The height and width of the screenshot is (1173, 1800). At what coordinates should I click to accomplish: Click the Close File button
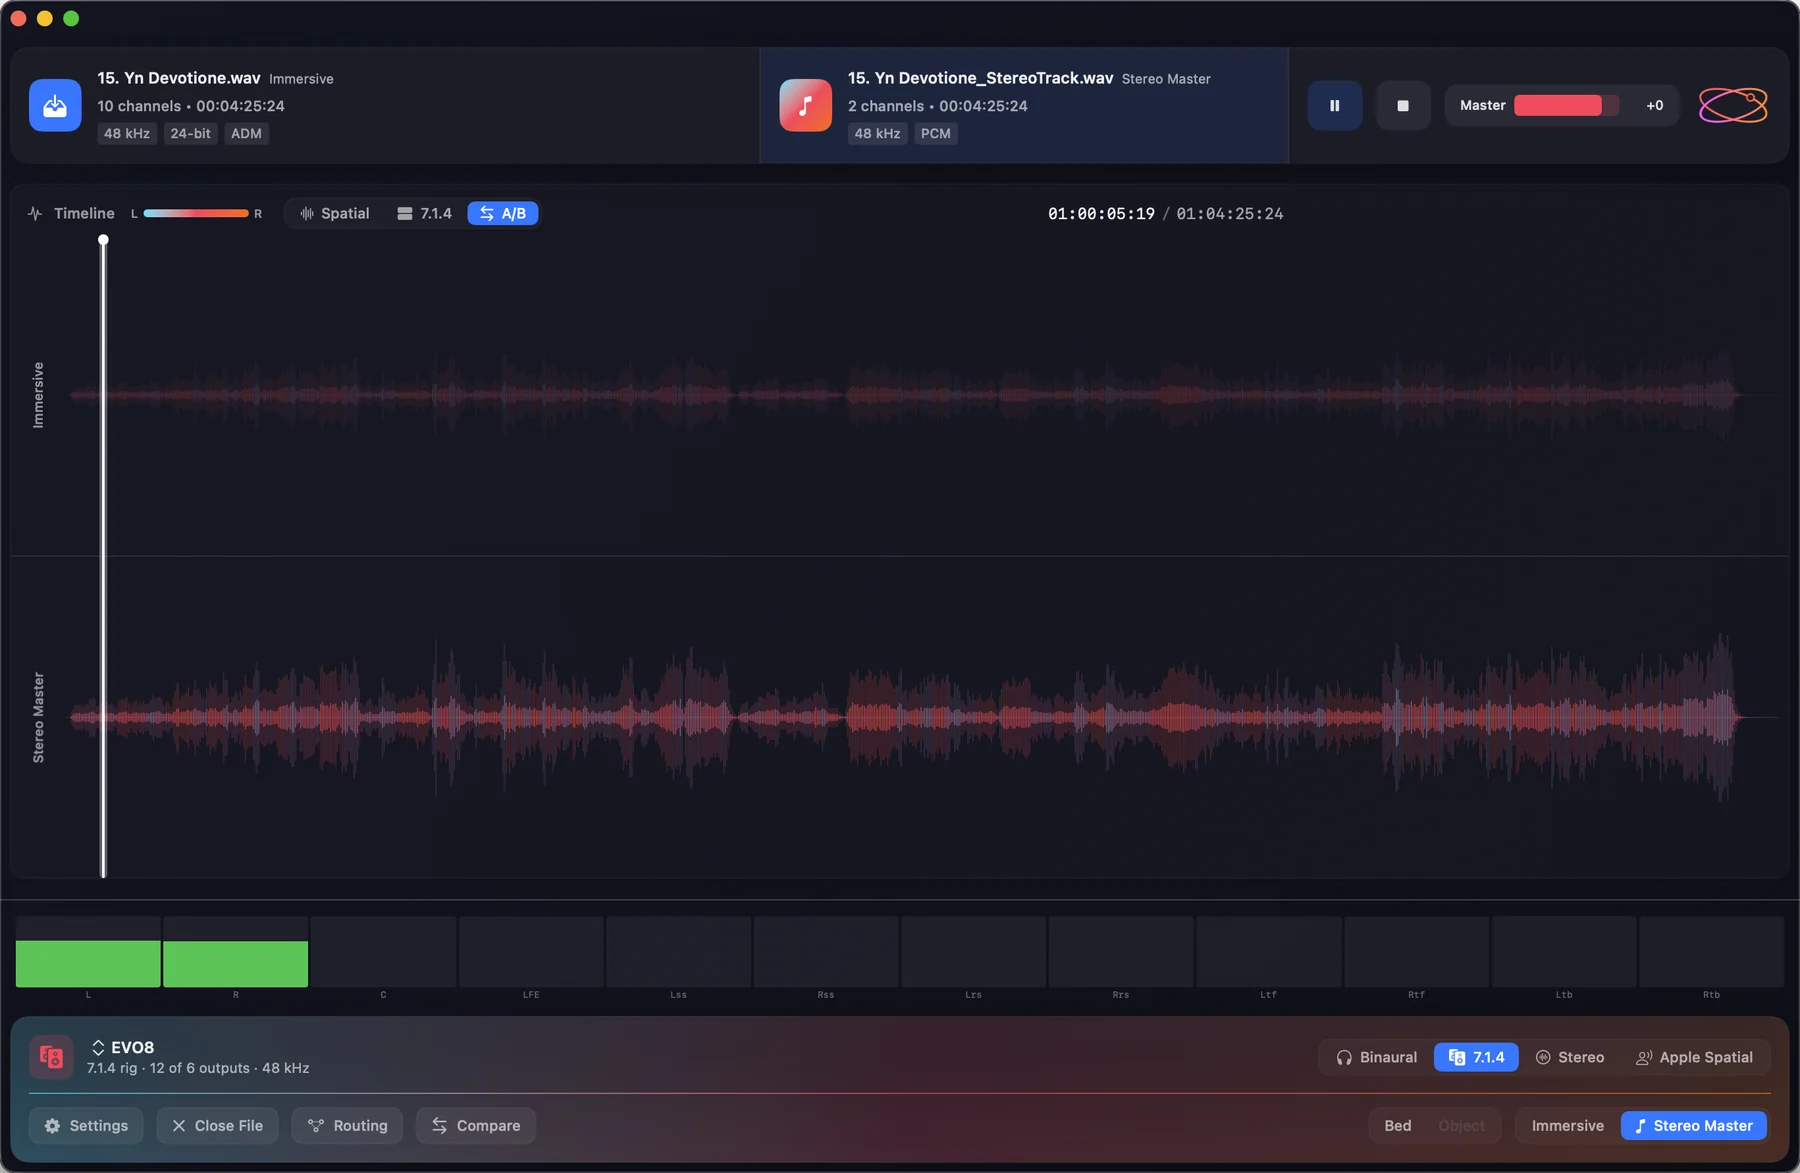pos(217,1125)
